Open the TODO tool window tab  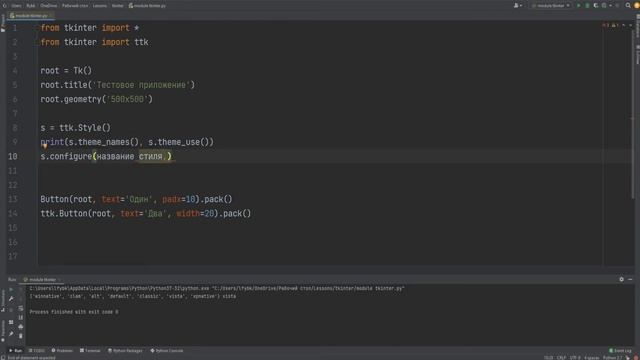tap(37, 351)
